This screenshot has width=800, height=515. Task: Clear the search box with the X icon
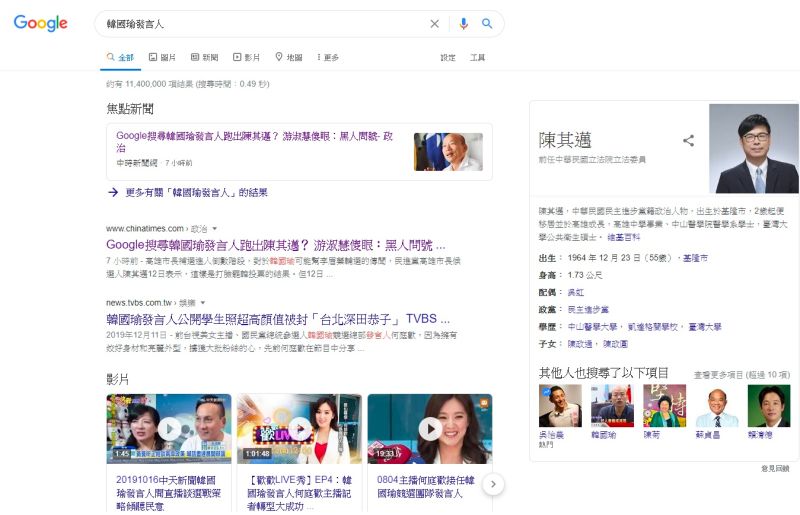point(434,23)
